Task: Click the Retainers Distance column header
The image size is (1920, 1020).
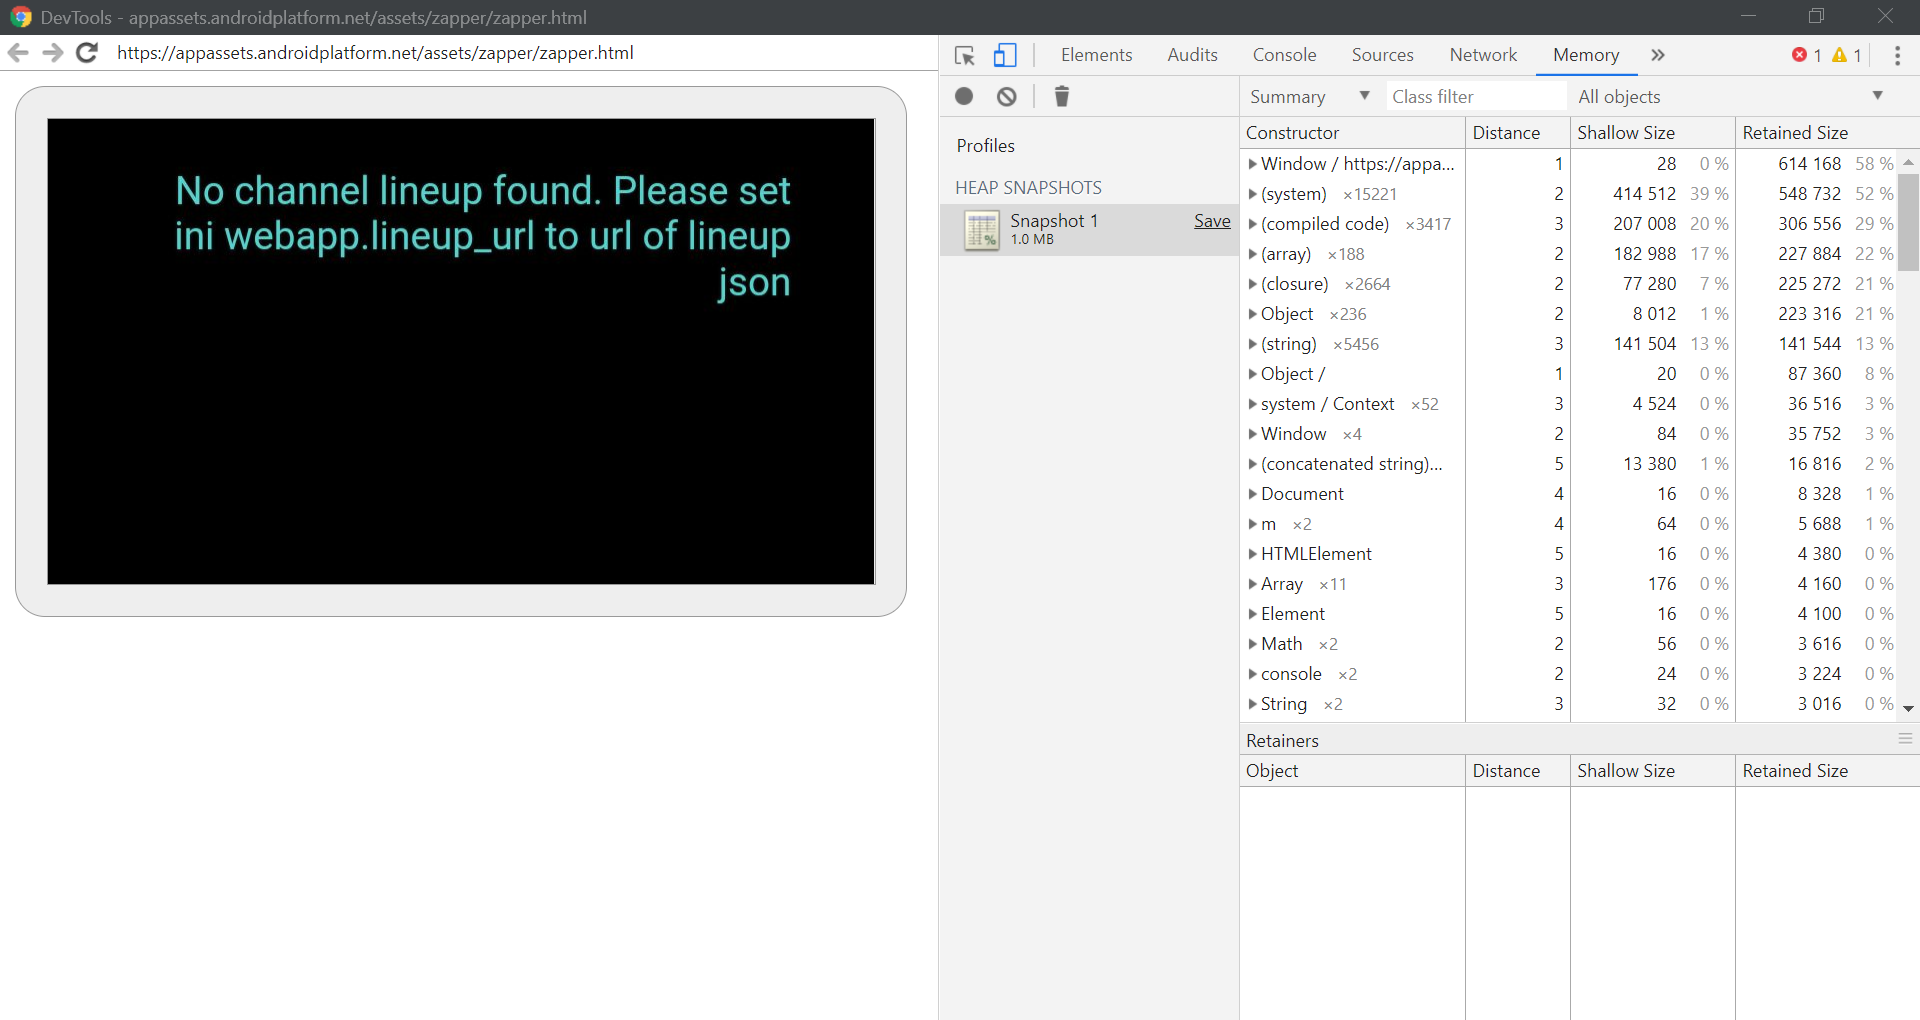Action: [x=1517, y=770]
